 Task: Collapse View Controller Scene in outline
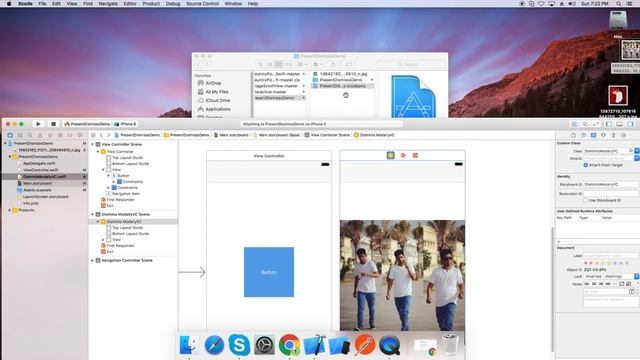coord(93,144)
